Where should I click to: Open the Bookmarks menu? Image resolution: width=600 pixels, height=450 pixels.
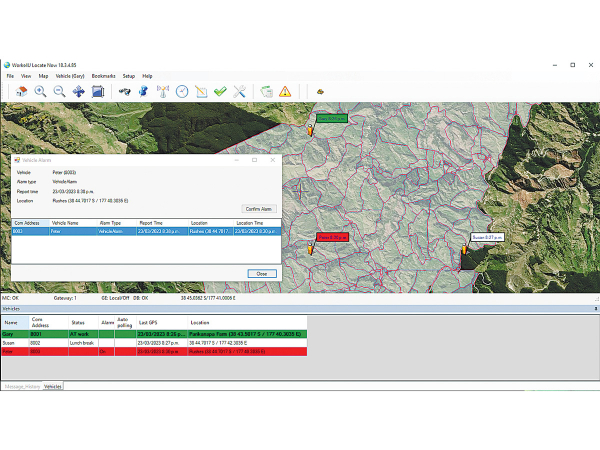(x=103, y=76)
